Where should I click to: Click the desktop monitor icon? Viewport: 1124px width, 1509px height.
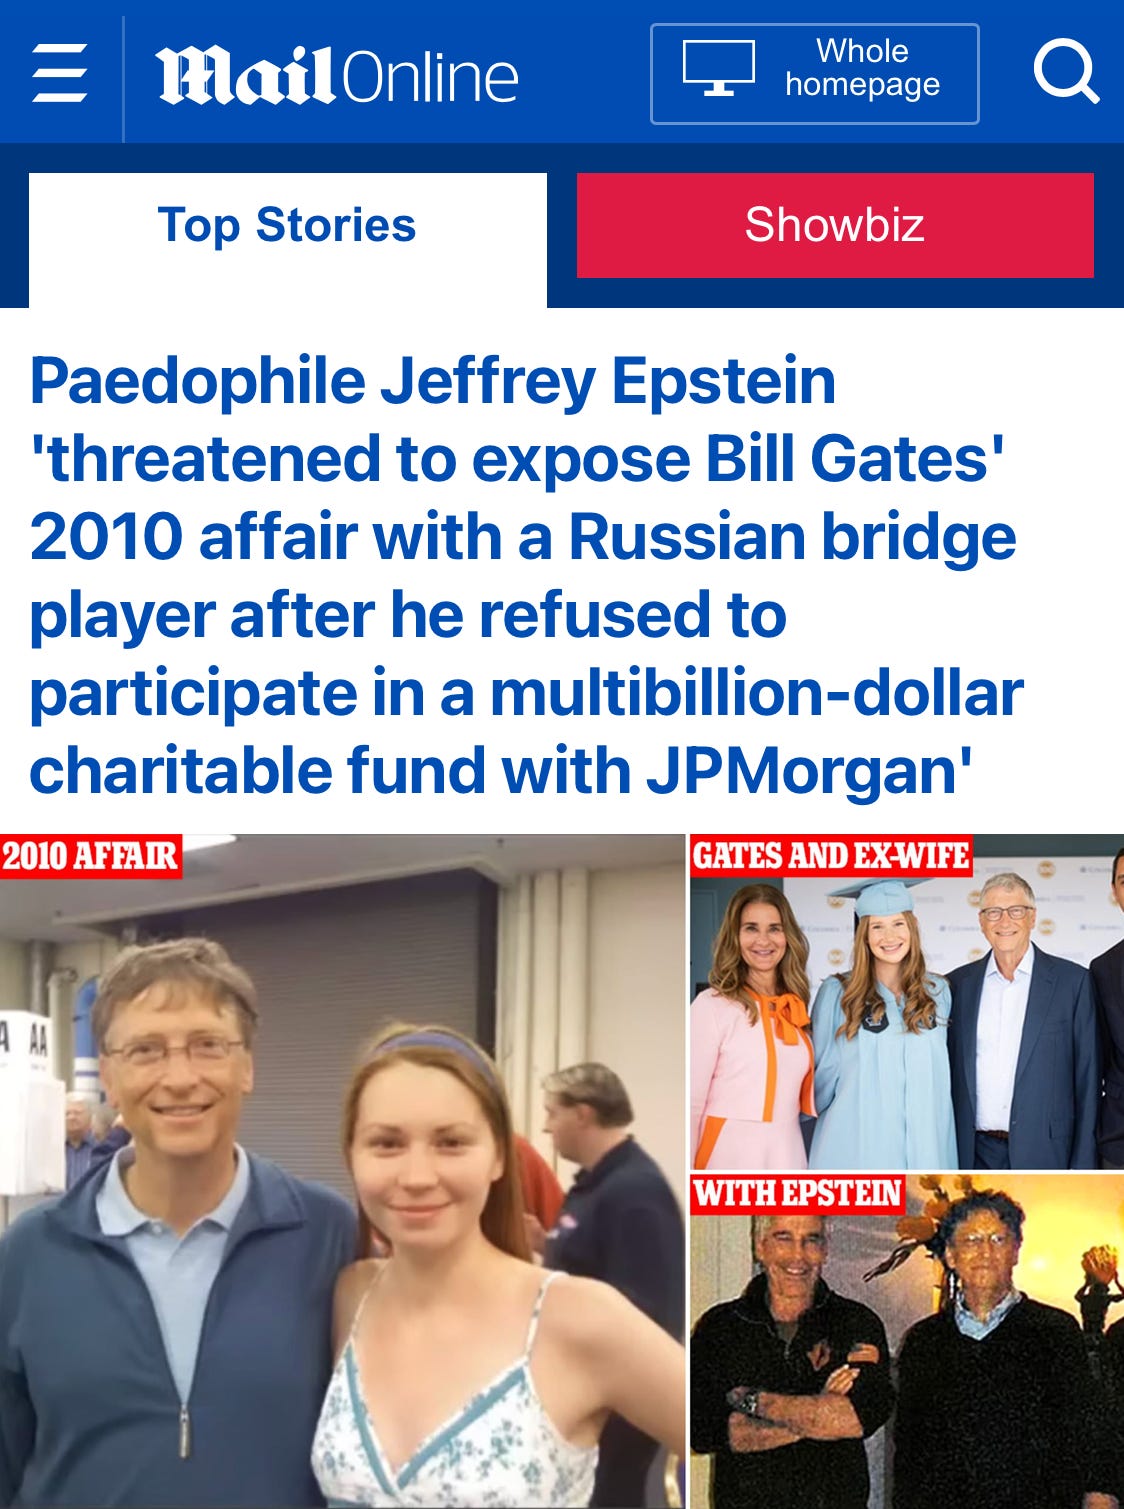(x=718, y=68)
